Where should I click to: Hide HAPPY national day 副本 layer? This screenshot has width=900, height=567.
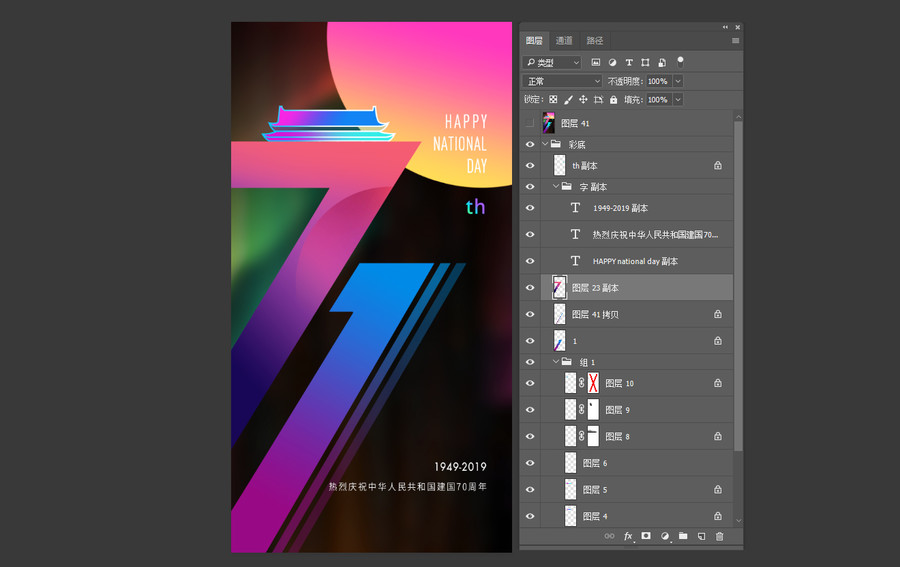point(530,261)
